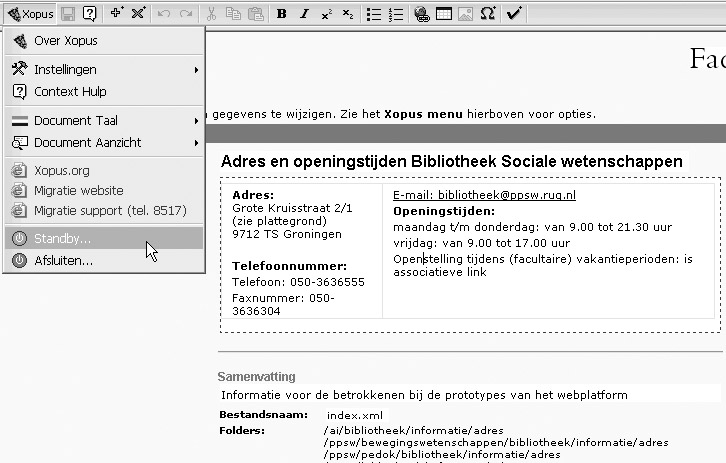Click the Grote Kruisstraat 2/1 address line

click(292, 208)
